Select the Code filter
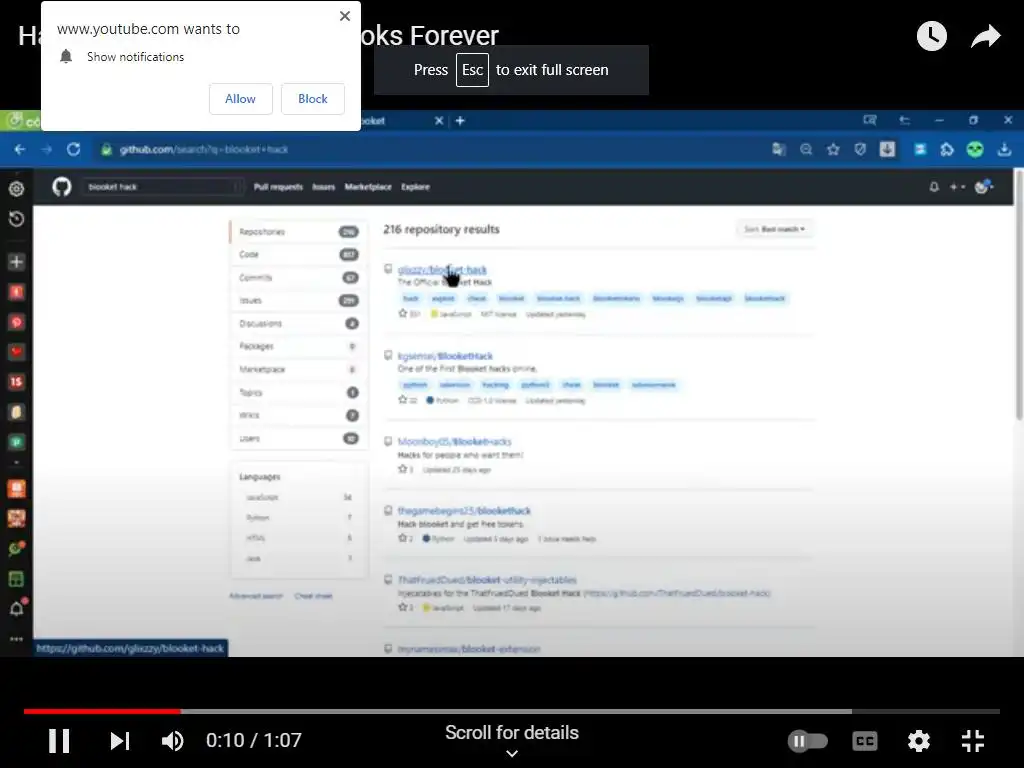Screen dimensions: 1024x768 (298, 255)
